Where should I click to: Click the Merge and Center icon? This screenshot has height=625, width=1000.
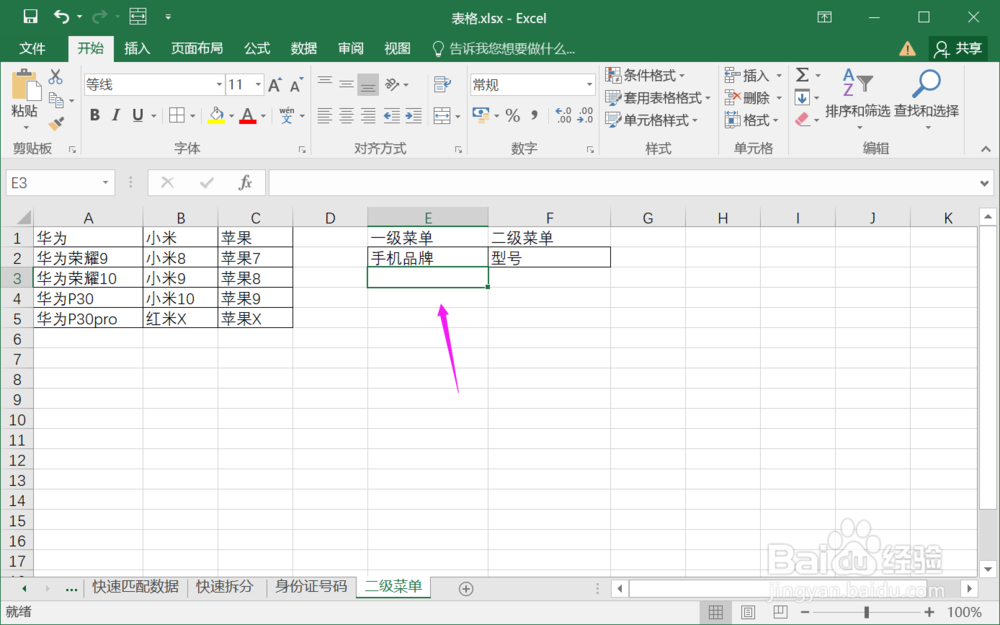pyautogui.click(x=441, y=115)
